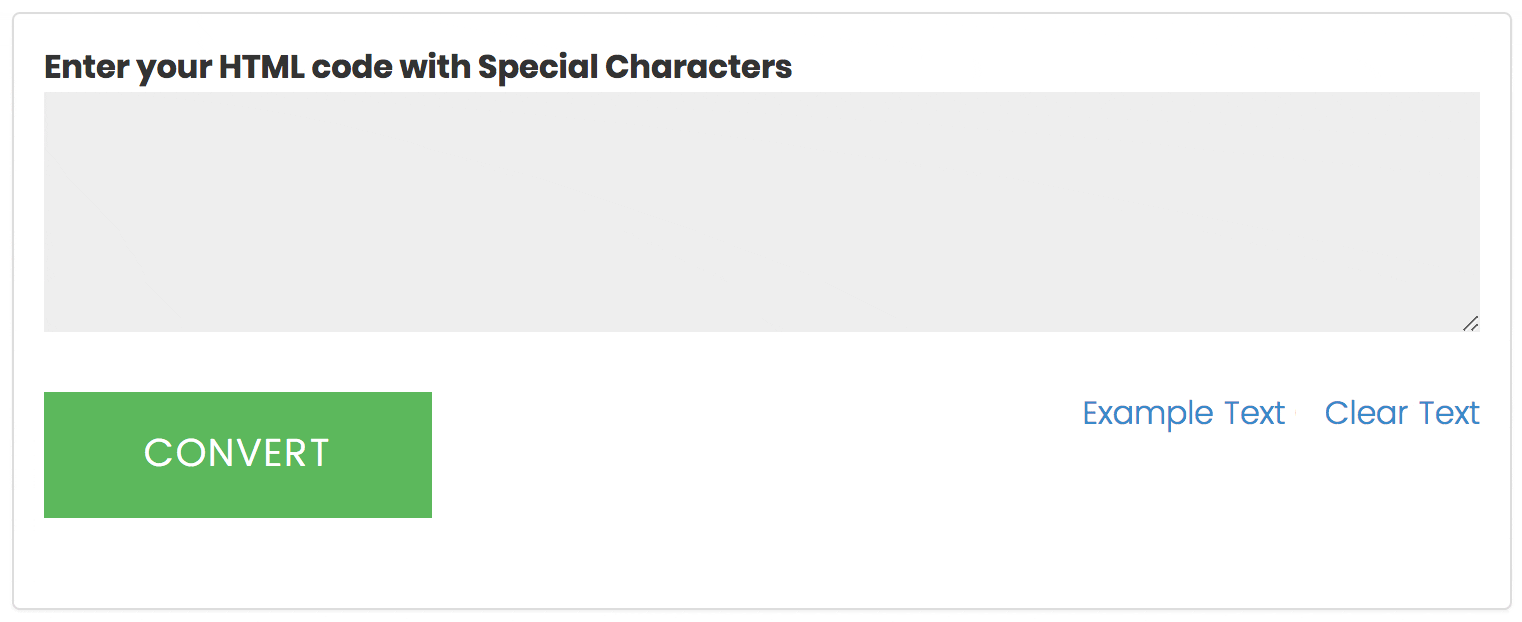The width and height of the screenshot is (1522, 622).
Task: Start conversion with the CONVERT button
Action: (x=237, y=454)
